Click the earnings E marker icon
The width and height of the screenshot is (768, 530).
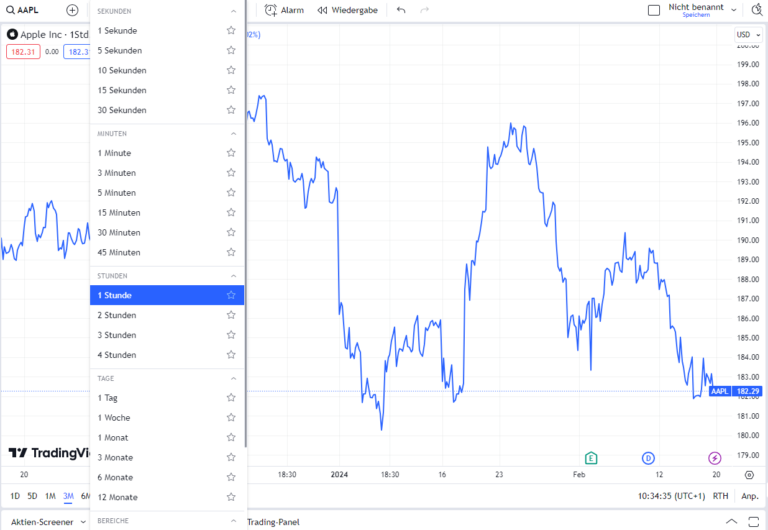click(x=591, y=458)
